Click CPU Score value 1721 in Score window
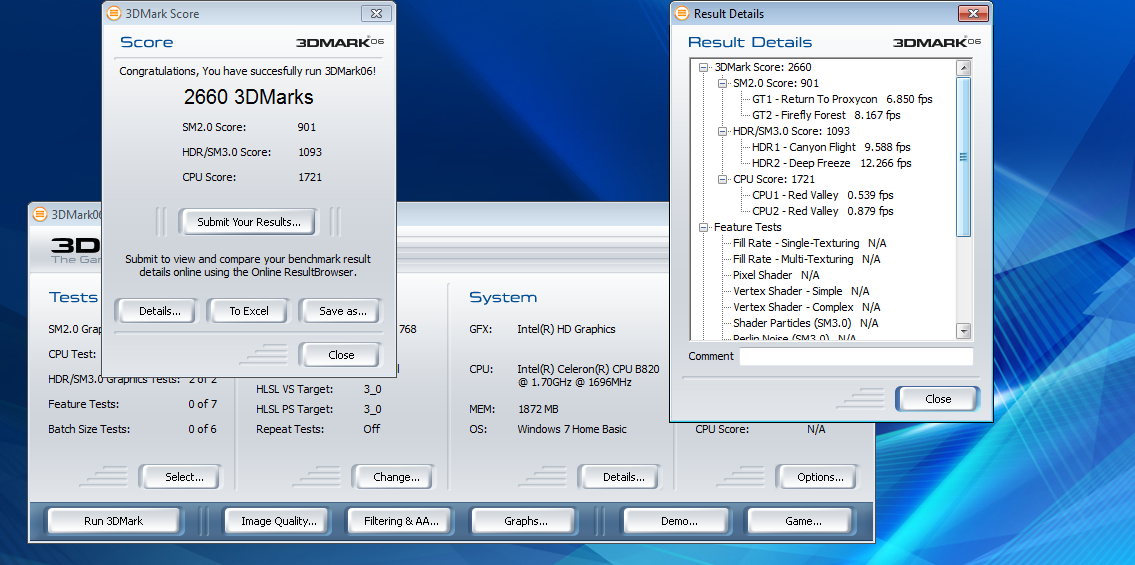1135x565 pixels. [x=310, y=177]
